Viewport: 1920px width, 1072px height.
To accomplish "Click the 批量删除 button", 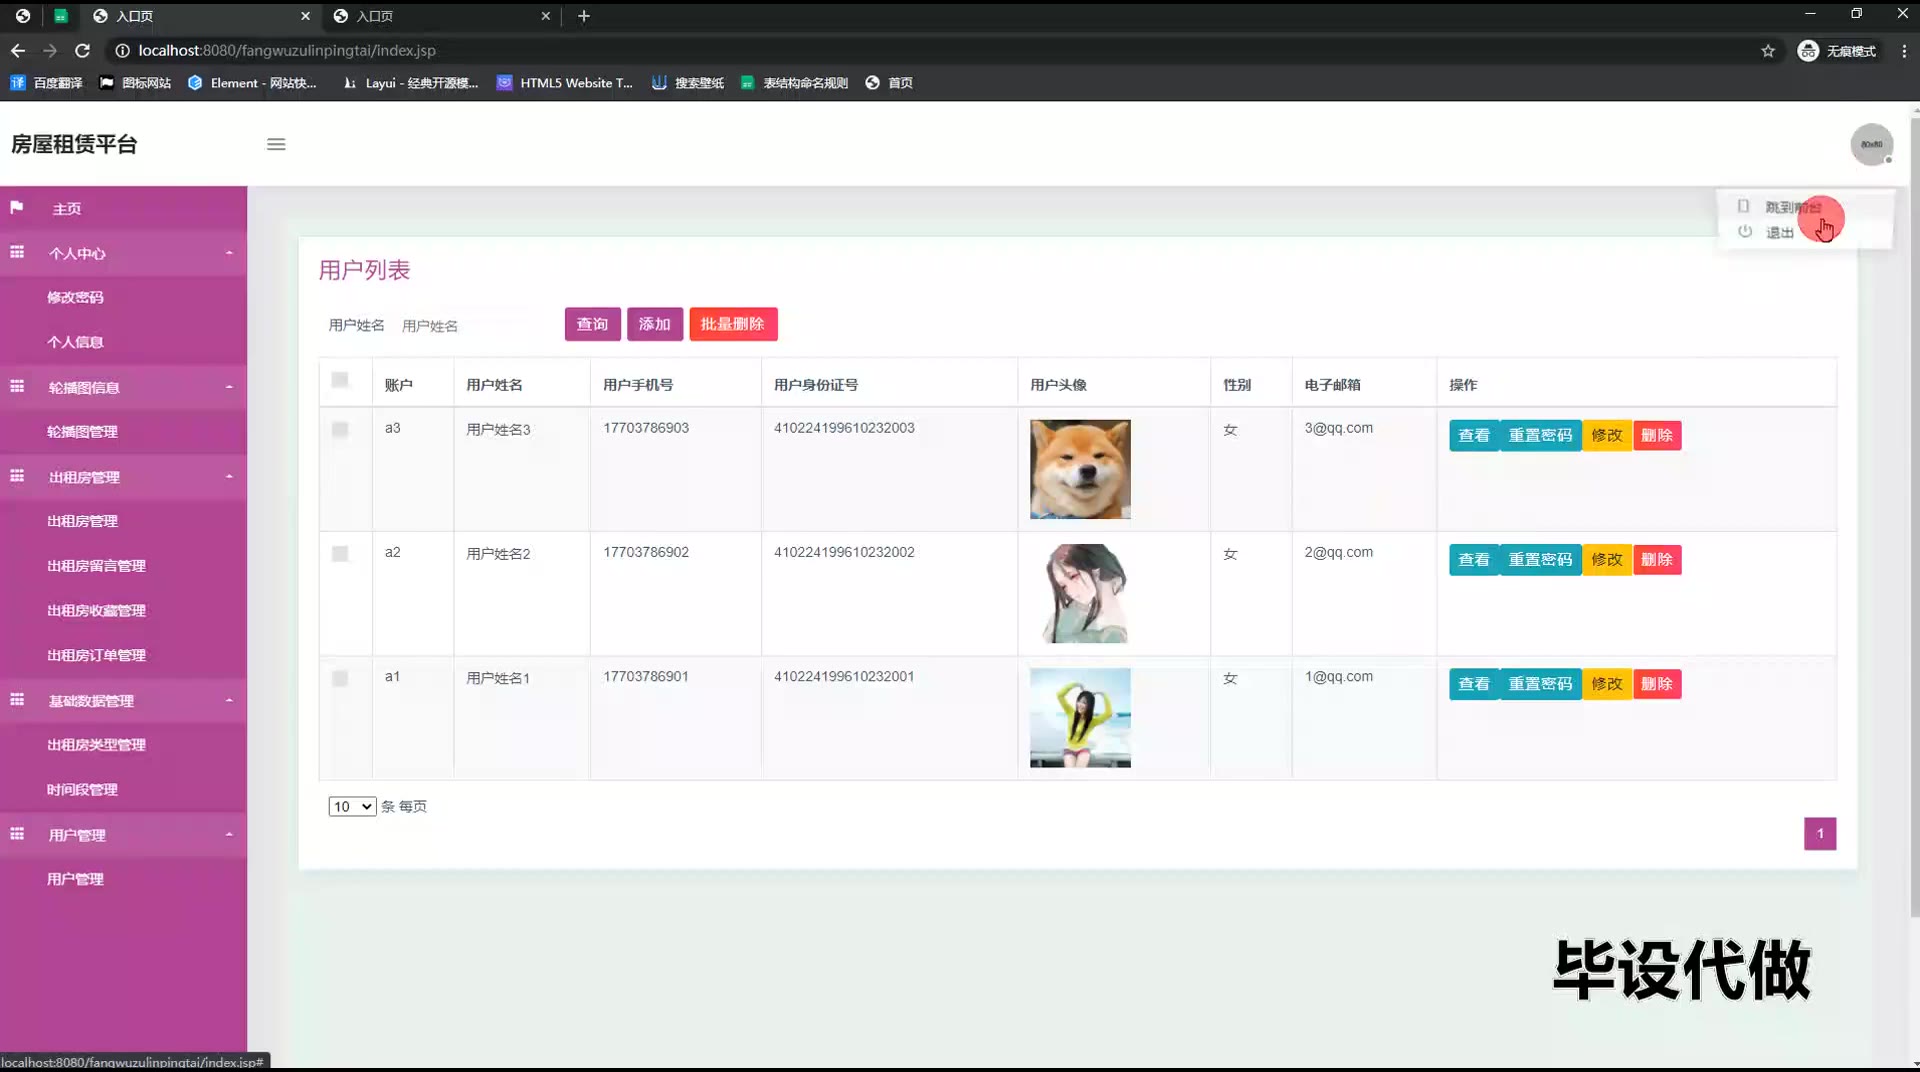I will coord(733,324).
